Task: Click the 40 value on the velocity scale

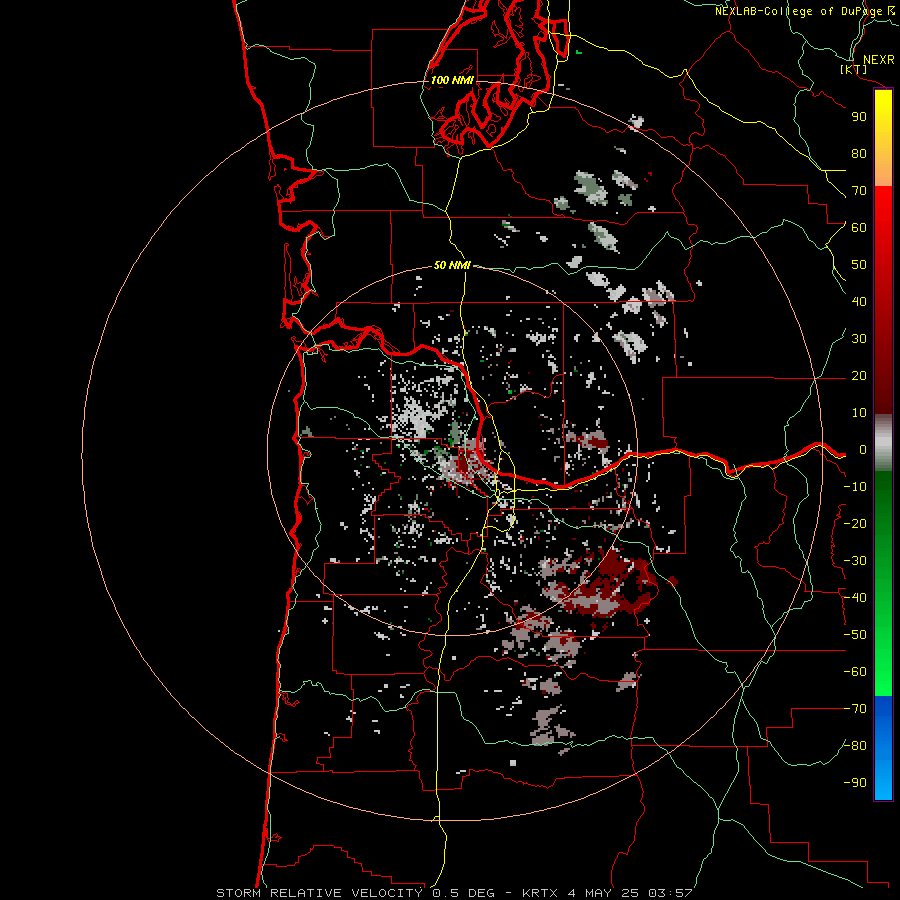Action: (x=859, y=302)
